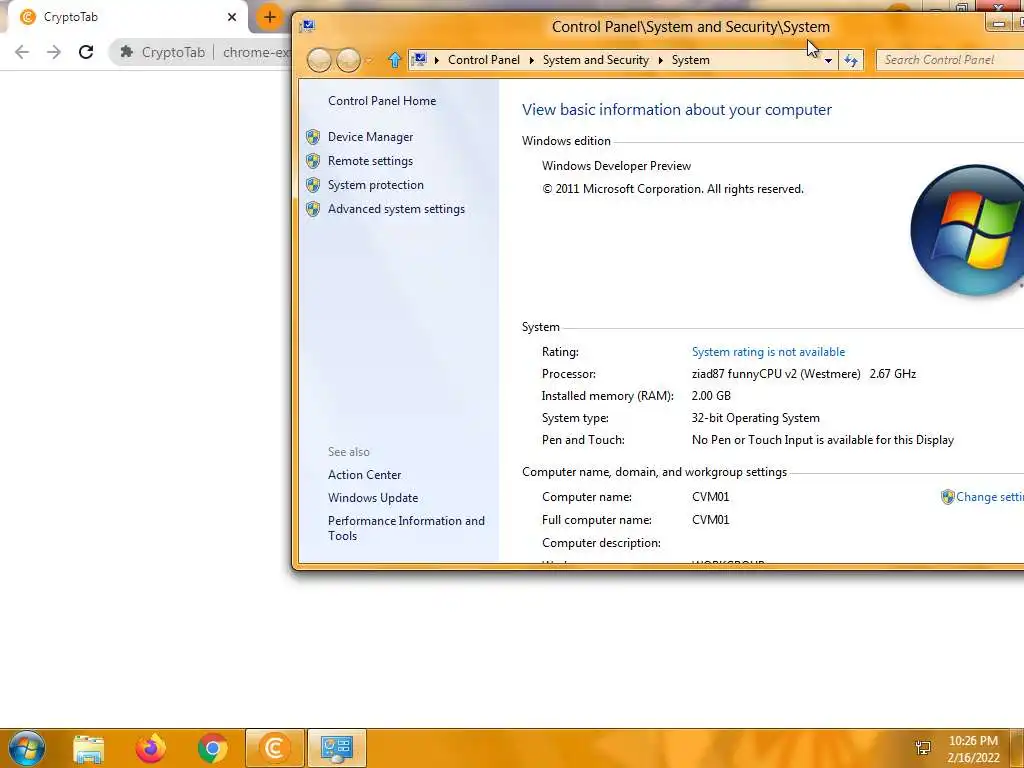Click 'System rating is not available' link
This screenshot has height=768, width=1024.
point(768,352)
